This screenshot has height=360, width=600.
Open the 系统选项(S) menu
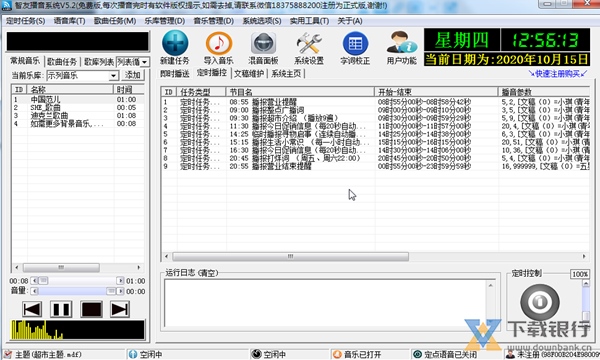point(262,21)
